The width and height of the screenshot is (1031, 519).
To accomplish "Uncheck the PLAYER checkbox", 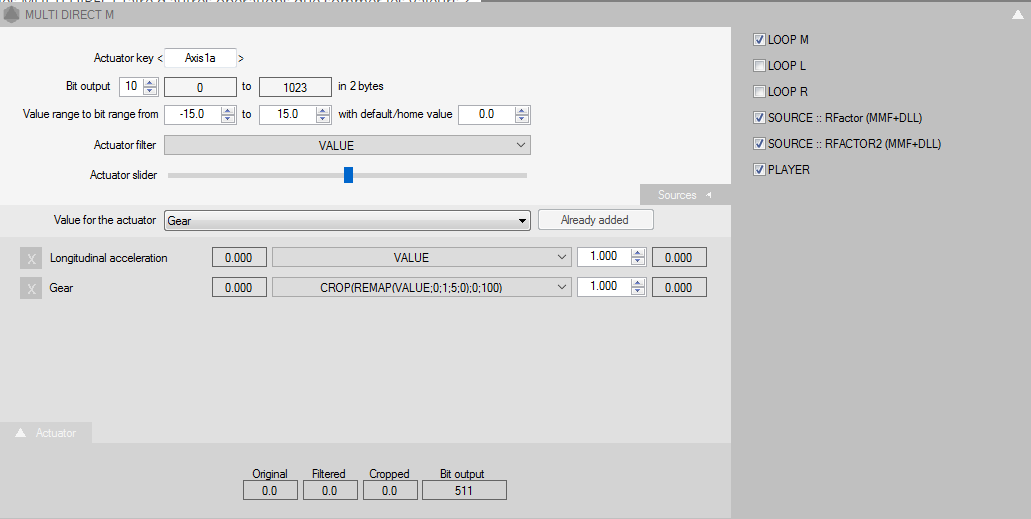I will pos(760,170).
